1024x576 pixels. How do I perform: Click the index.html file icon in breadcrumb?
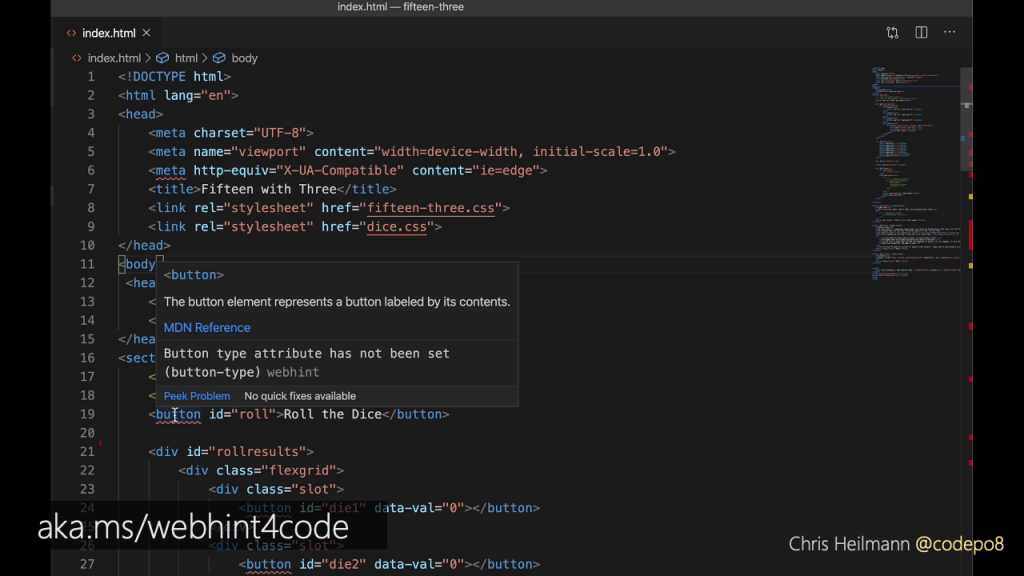pyautogui.click(x=76, y=58)
